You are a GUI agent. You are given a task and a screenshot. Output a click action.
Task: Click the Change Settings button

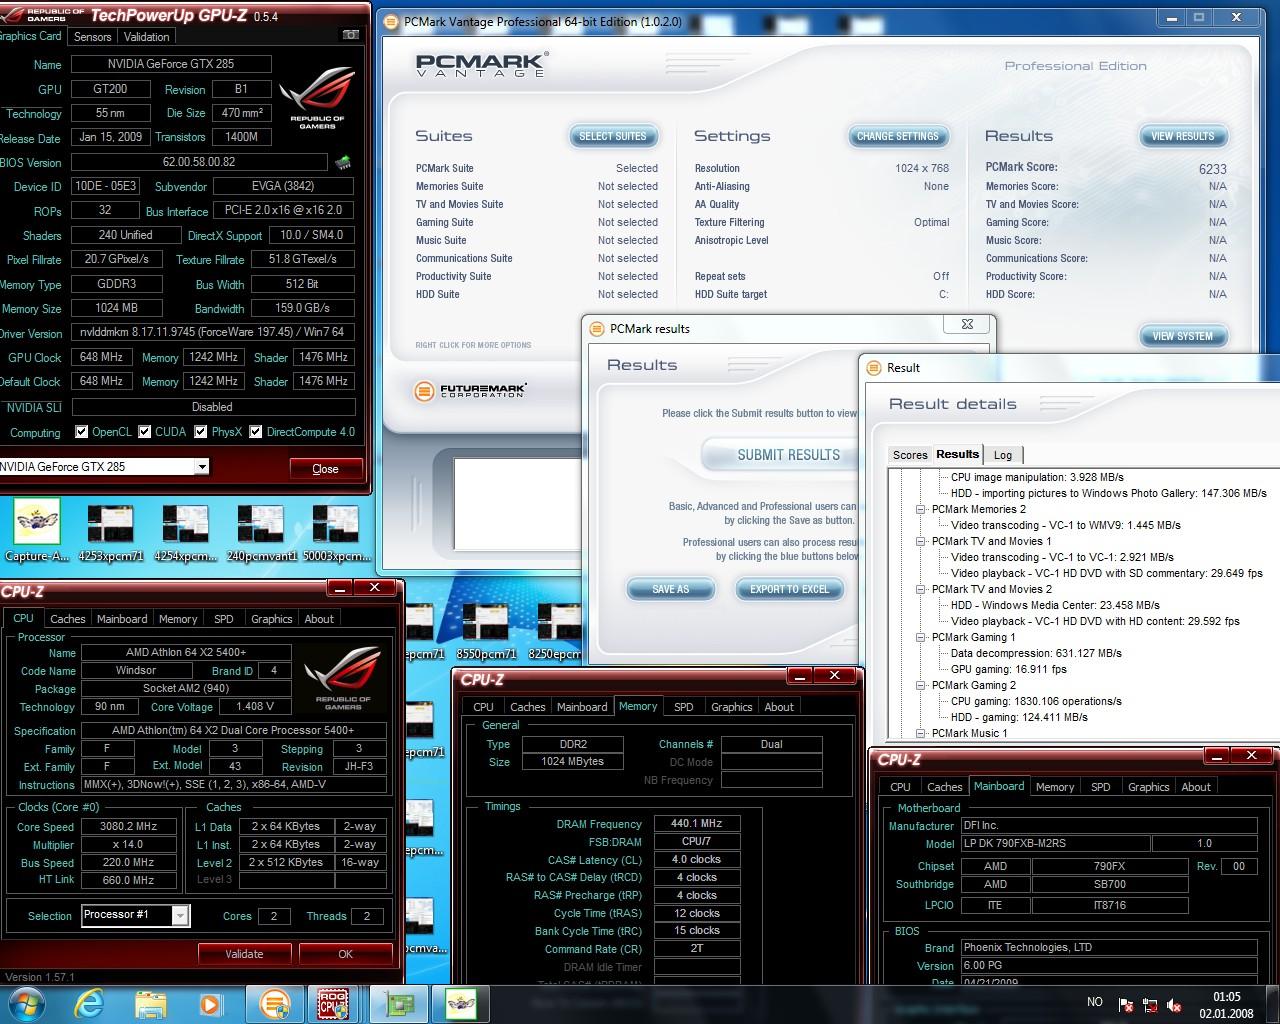[x=898, y=136]
